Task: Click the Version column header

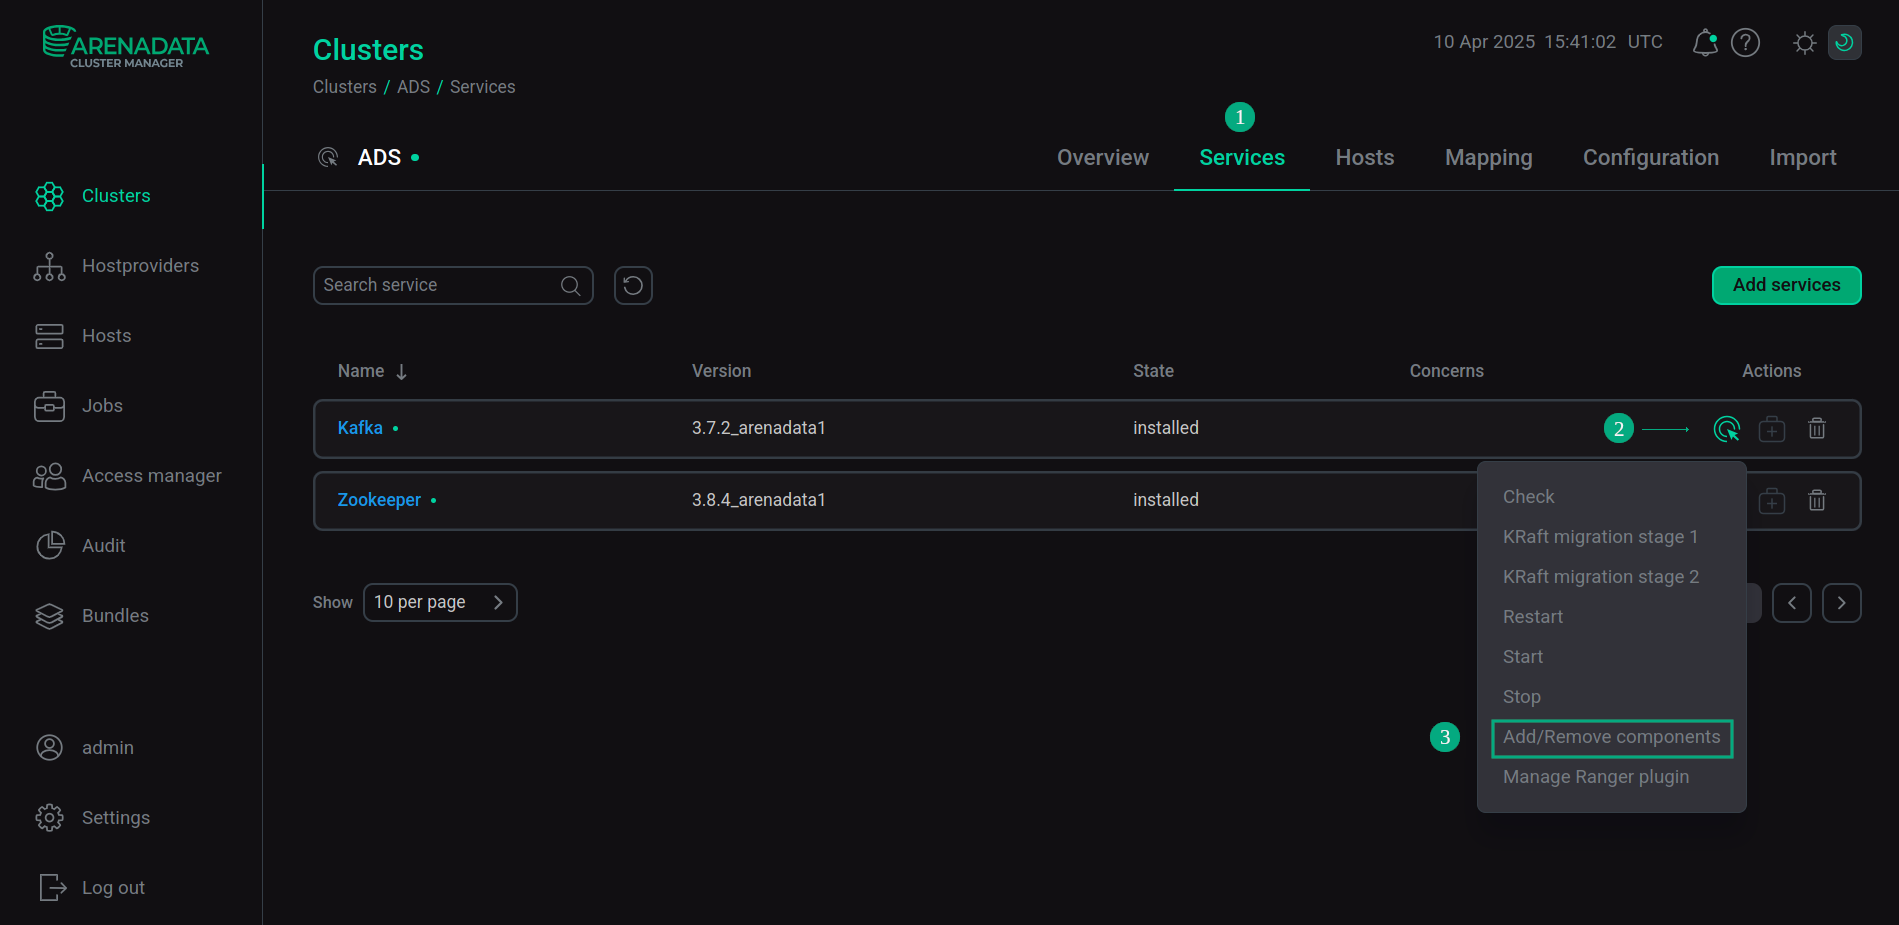Action: 721,371
